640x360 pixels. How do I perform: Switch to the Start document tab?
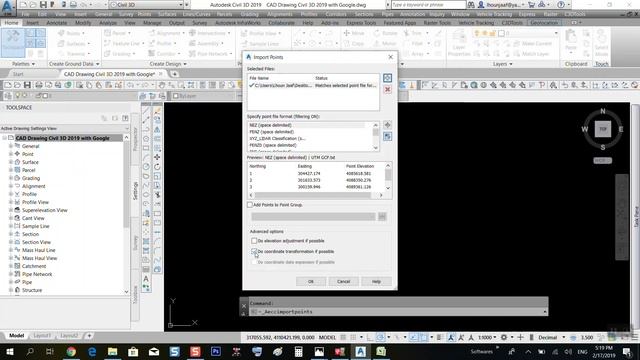(x=18, y=74)
